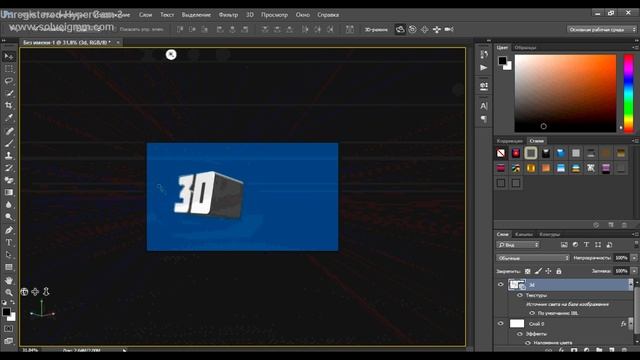Toggle eye next to По умолчанию IBL
Image resolution: width=640 pixels, height=360 pixels.
[x=532, y=313]
